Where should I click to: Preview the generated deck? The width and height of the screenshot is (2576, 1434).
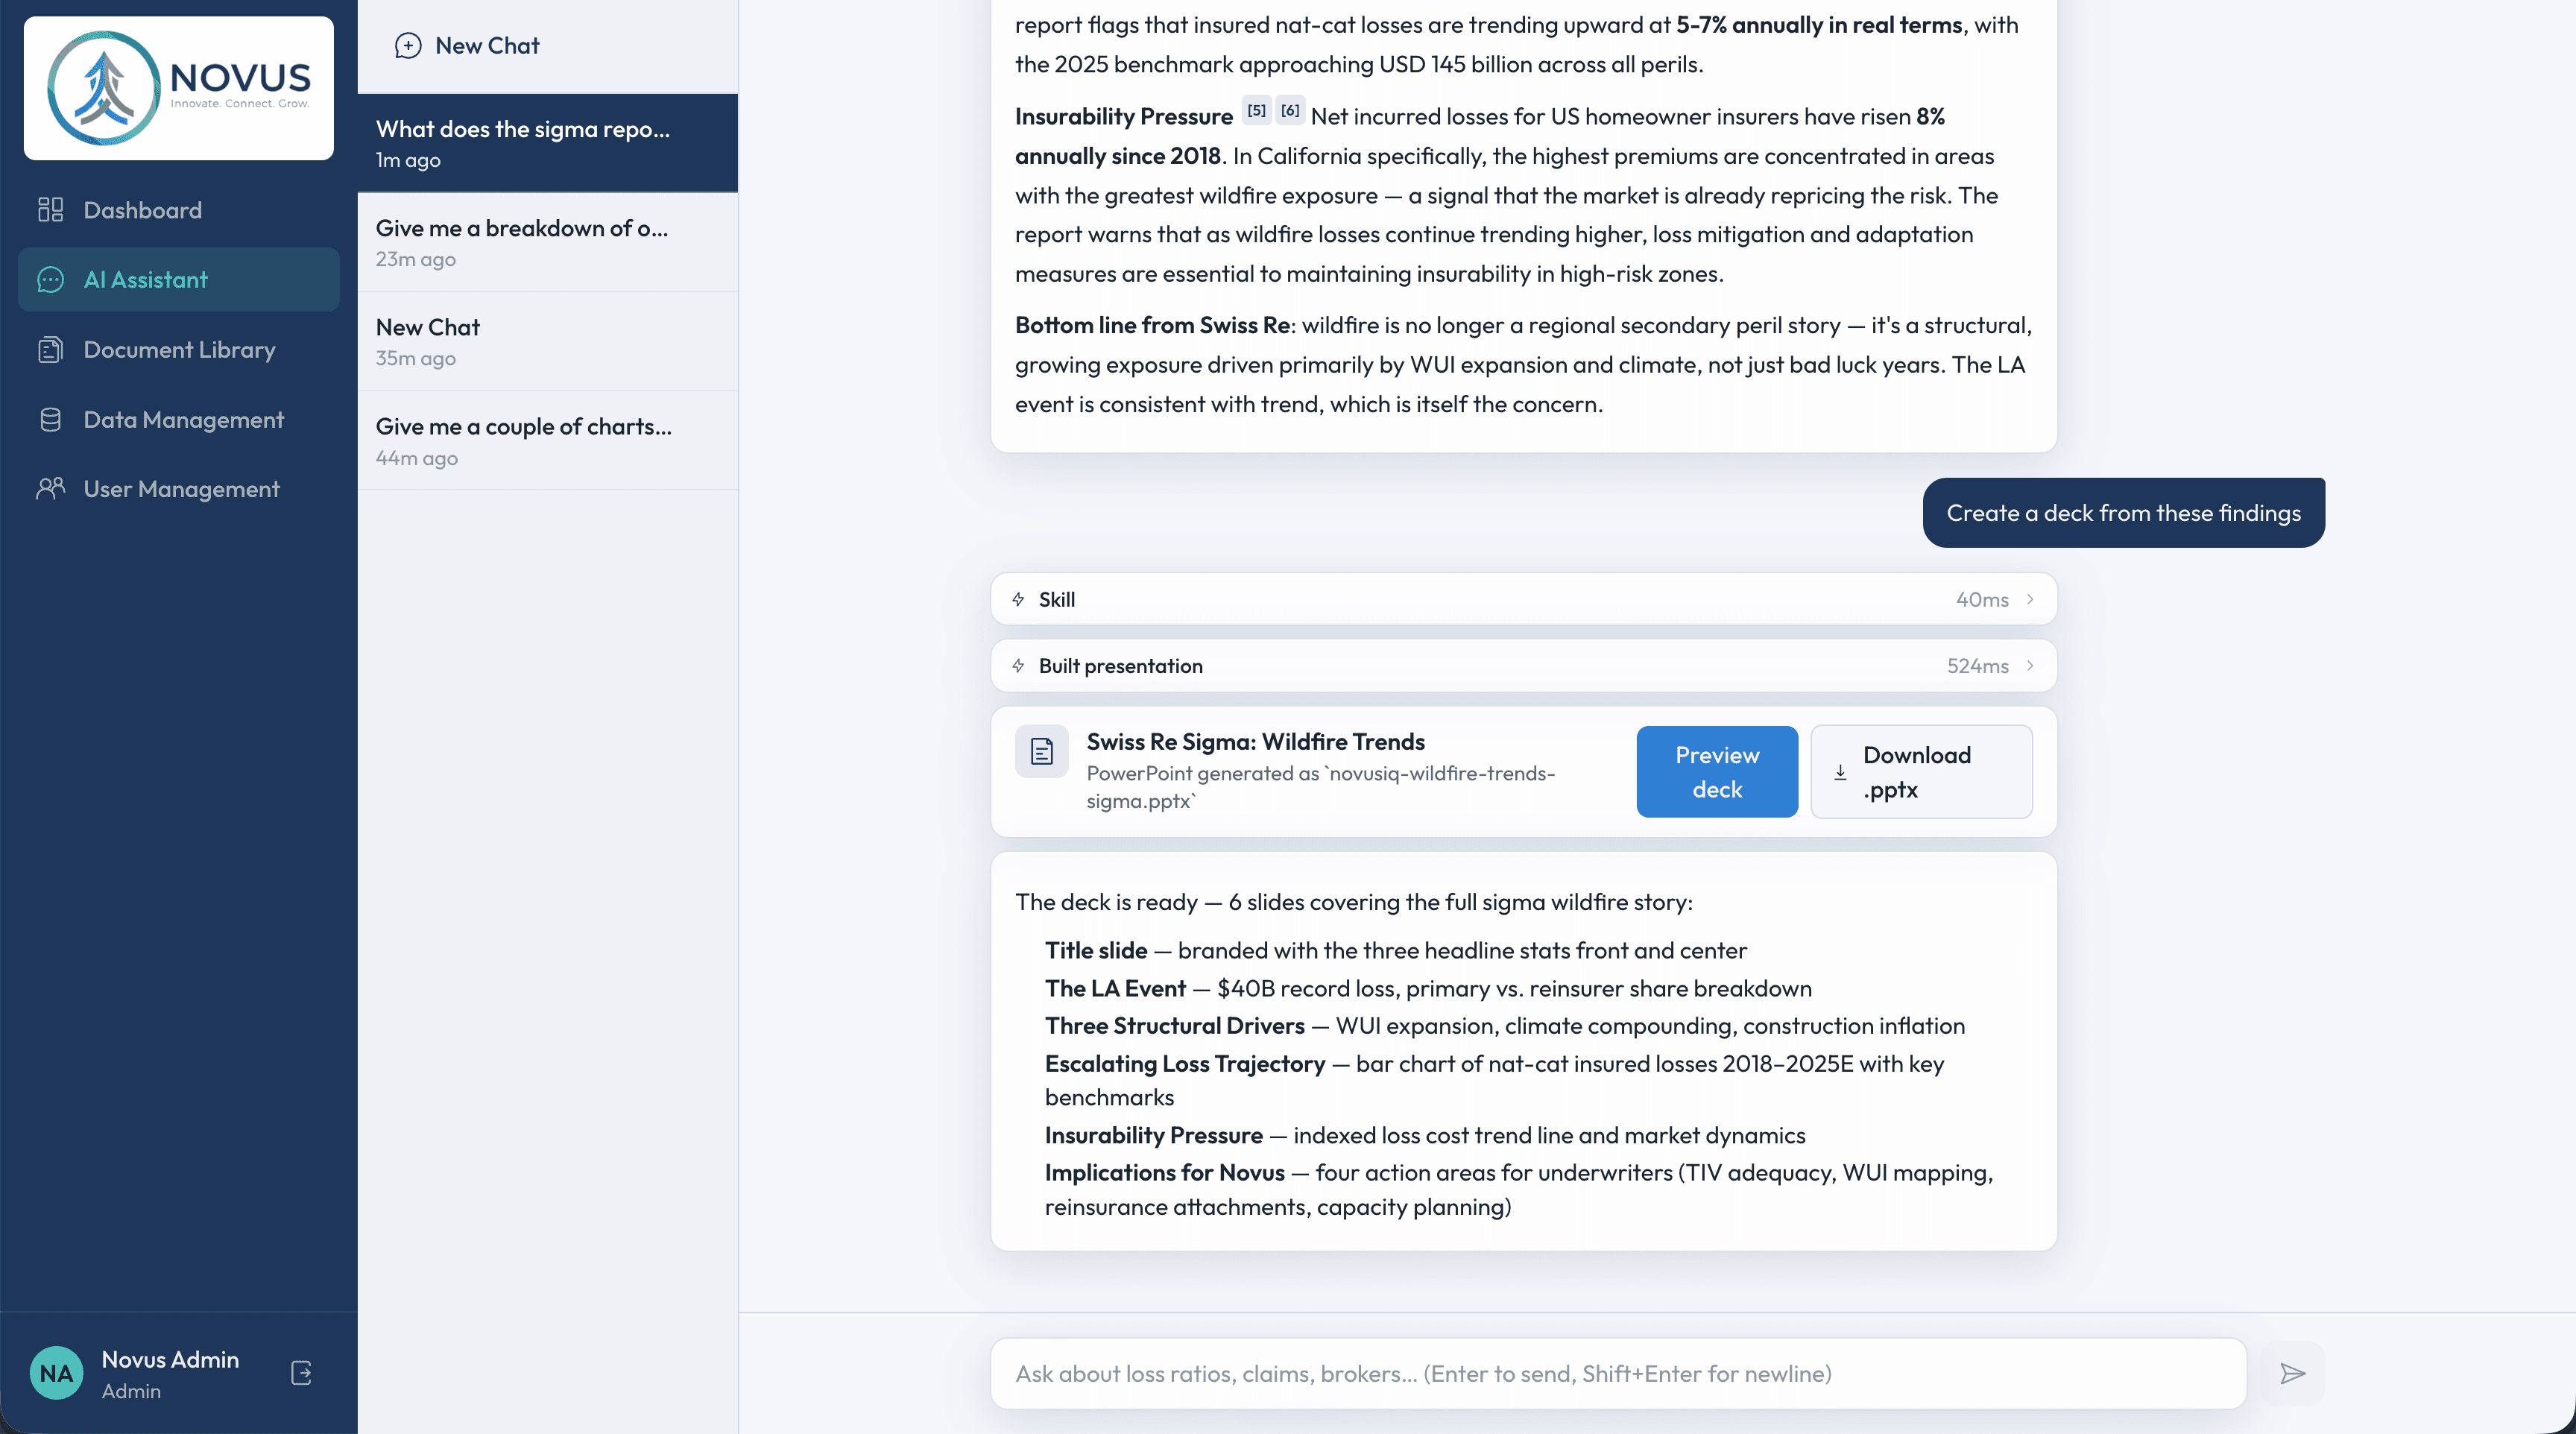(x=1717, y=772)
